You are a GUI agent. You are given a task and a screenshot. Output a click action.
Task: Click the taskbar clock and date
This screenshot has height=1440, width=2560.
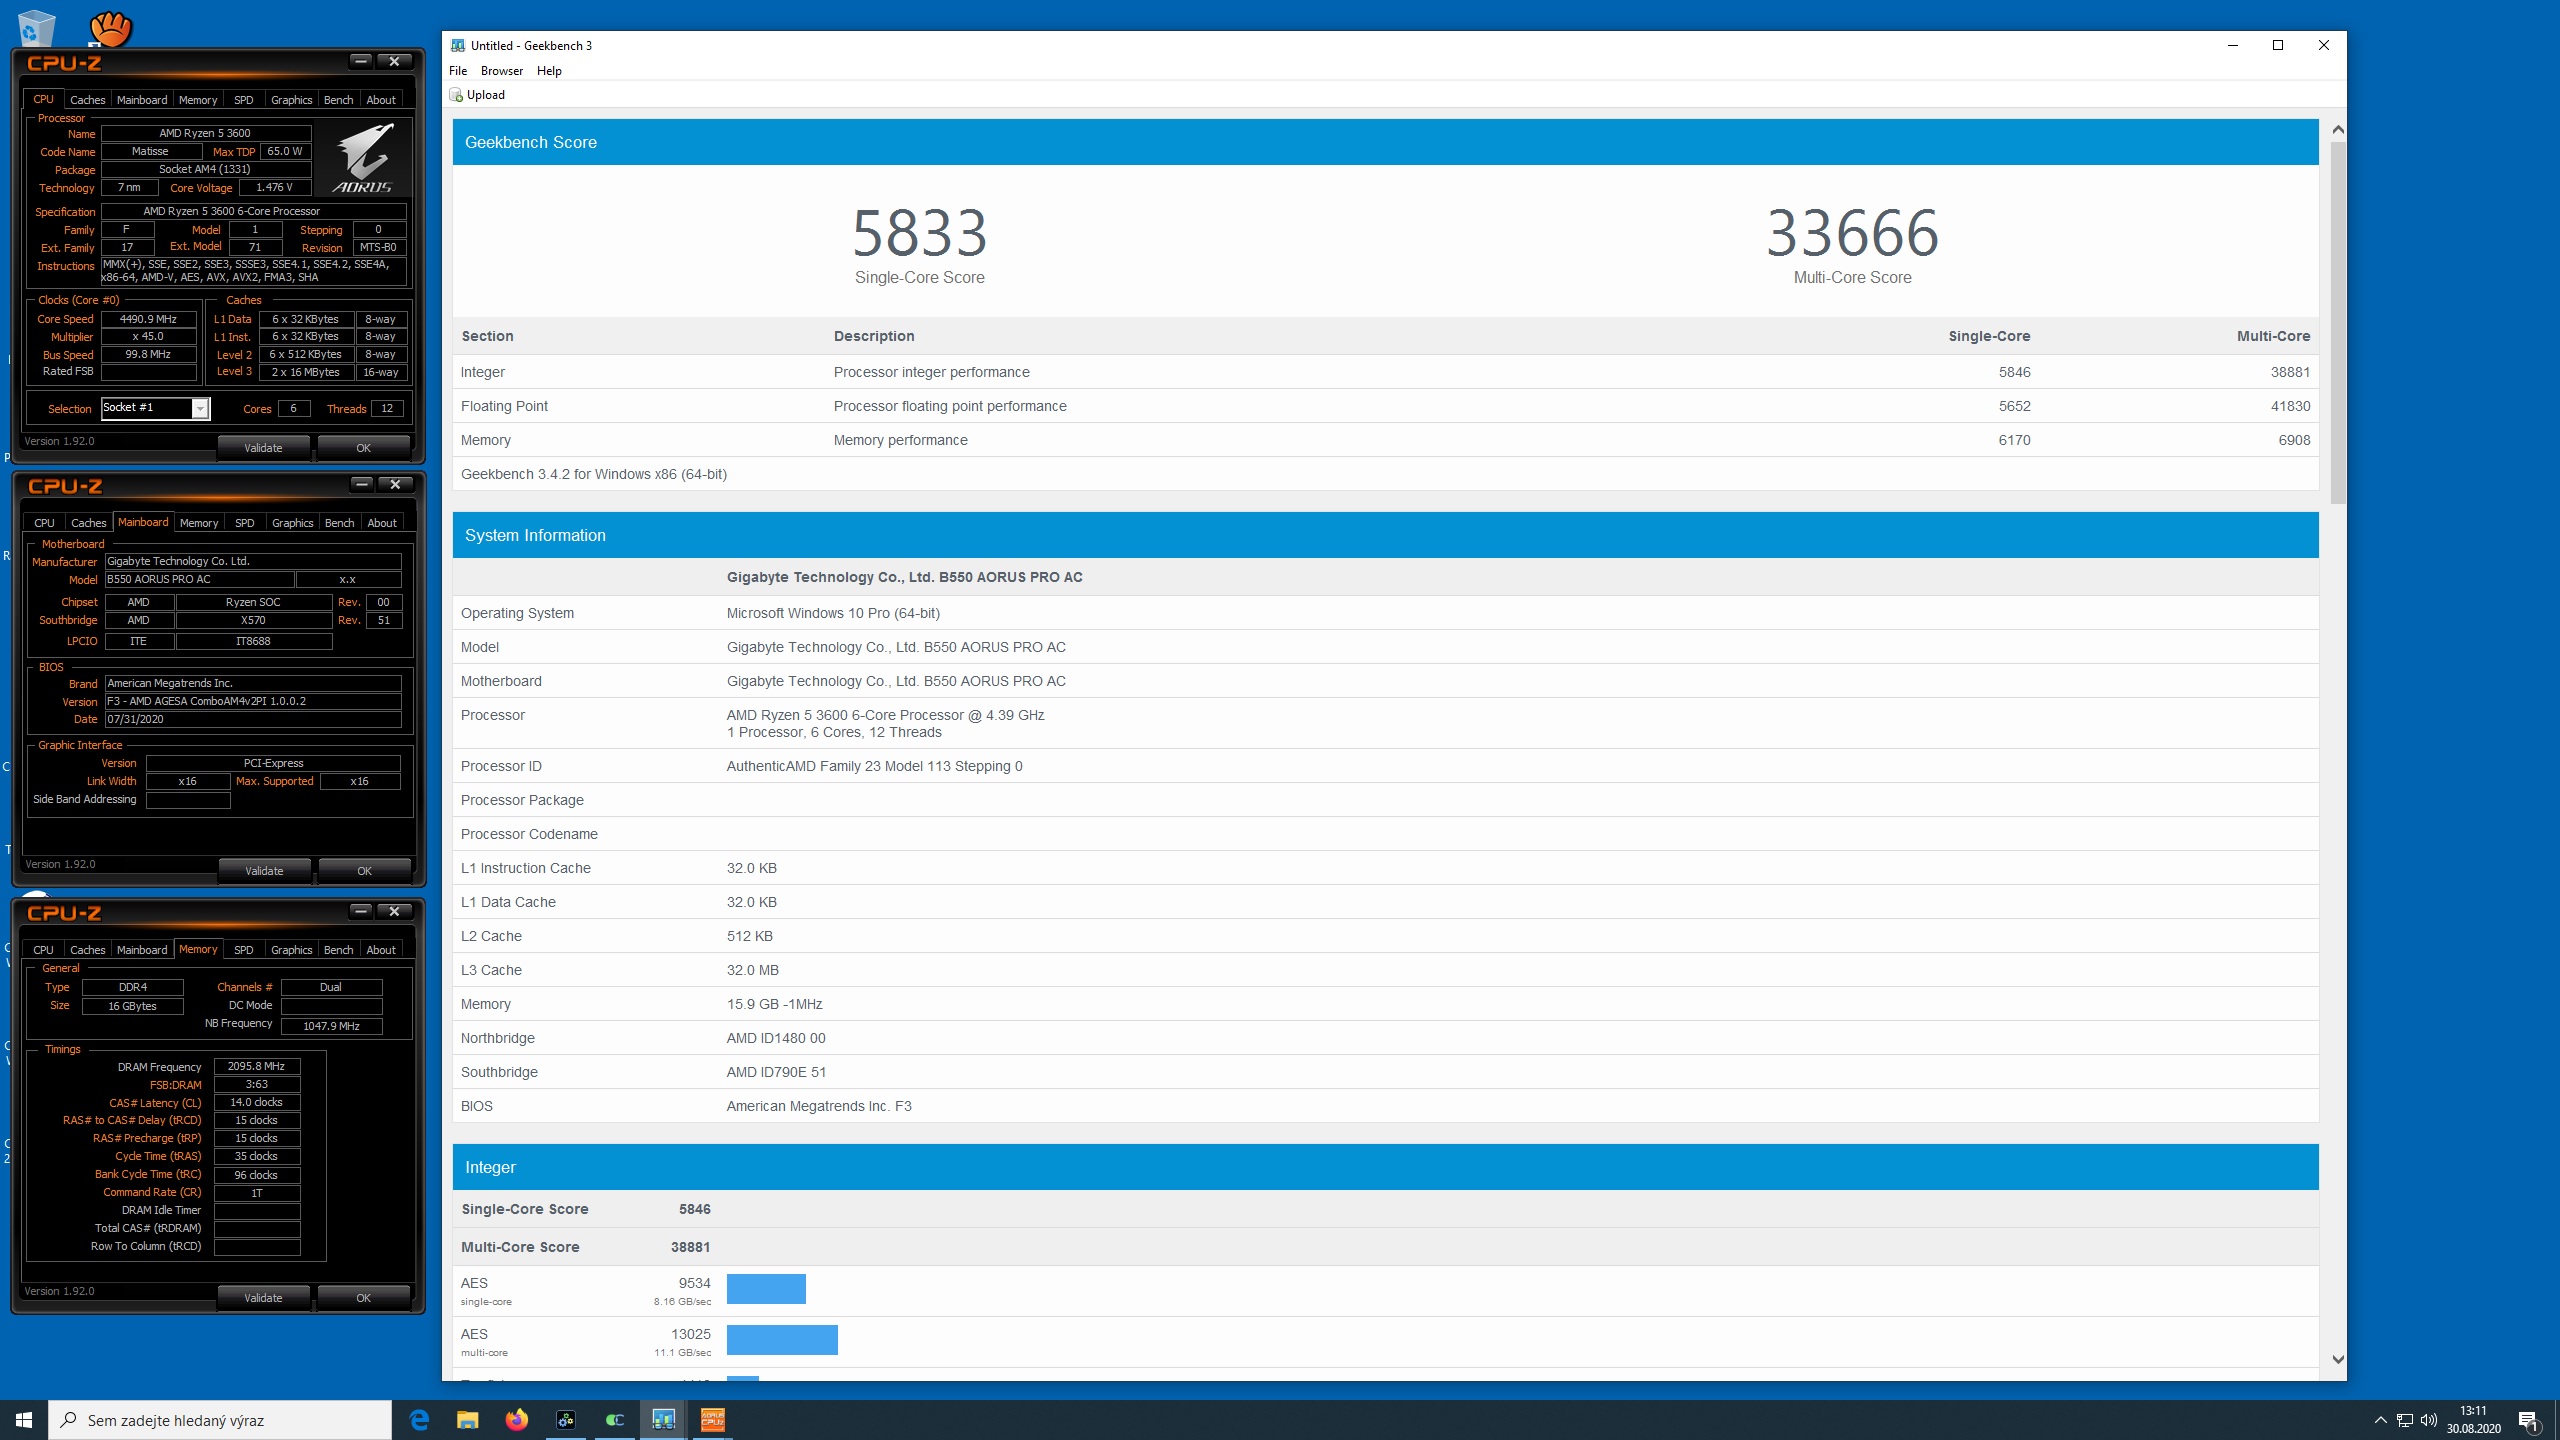(x=2474, y=1420)
